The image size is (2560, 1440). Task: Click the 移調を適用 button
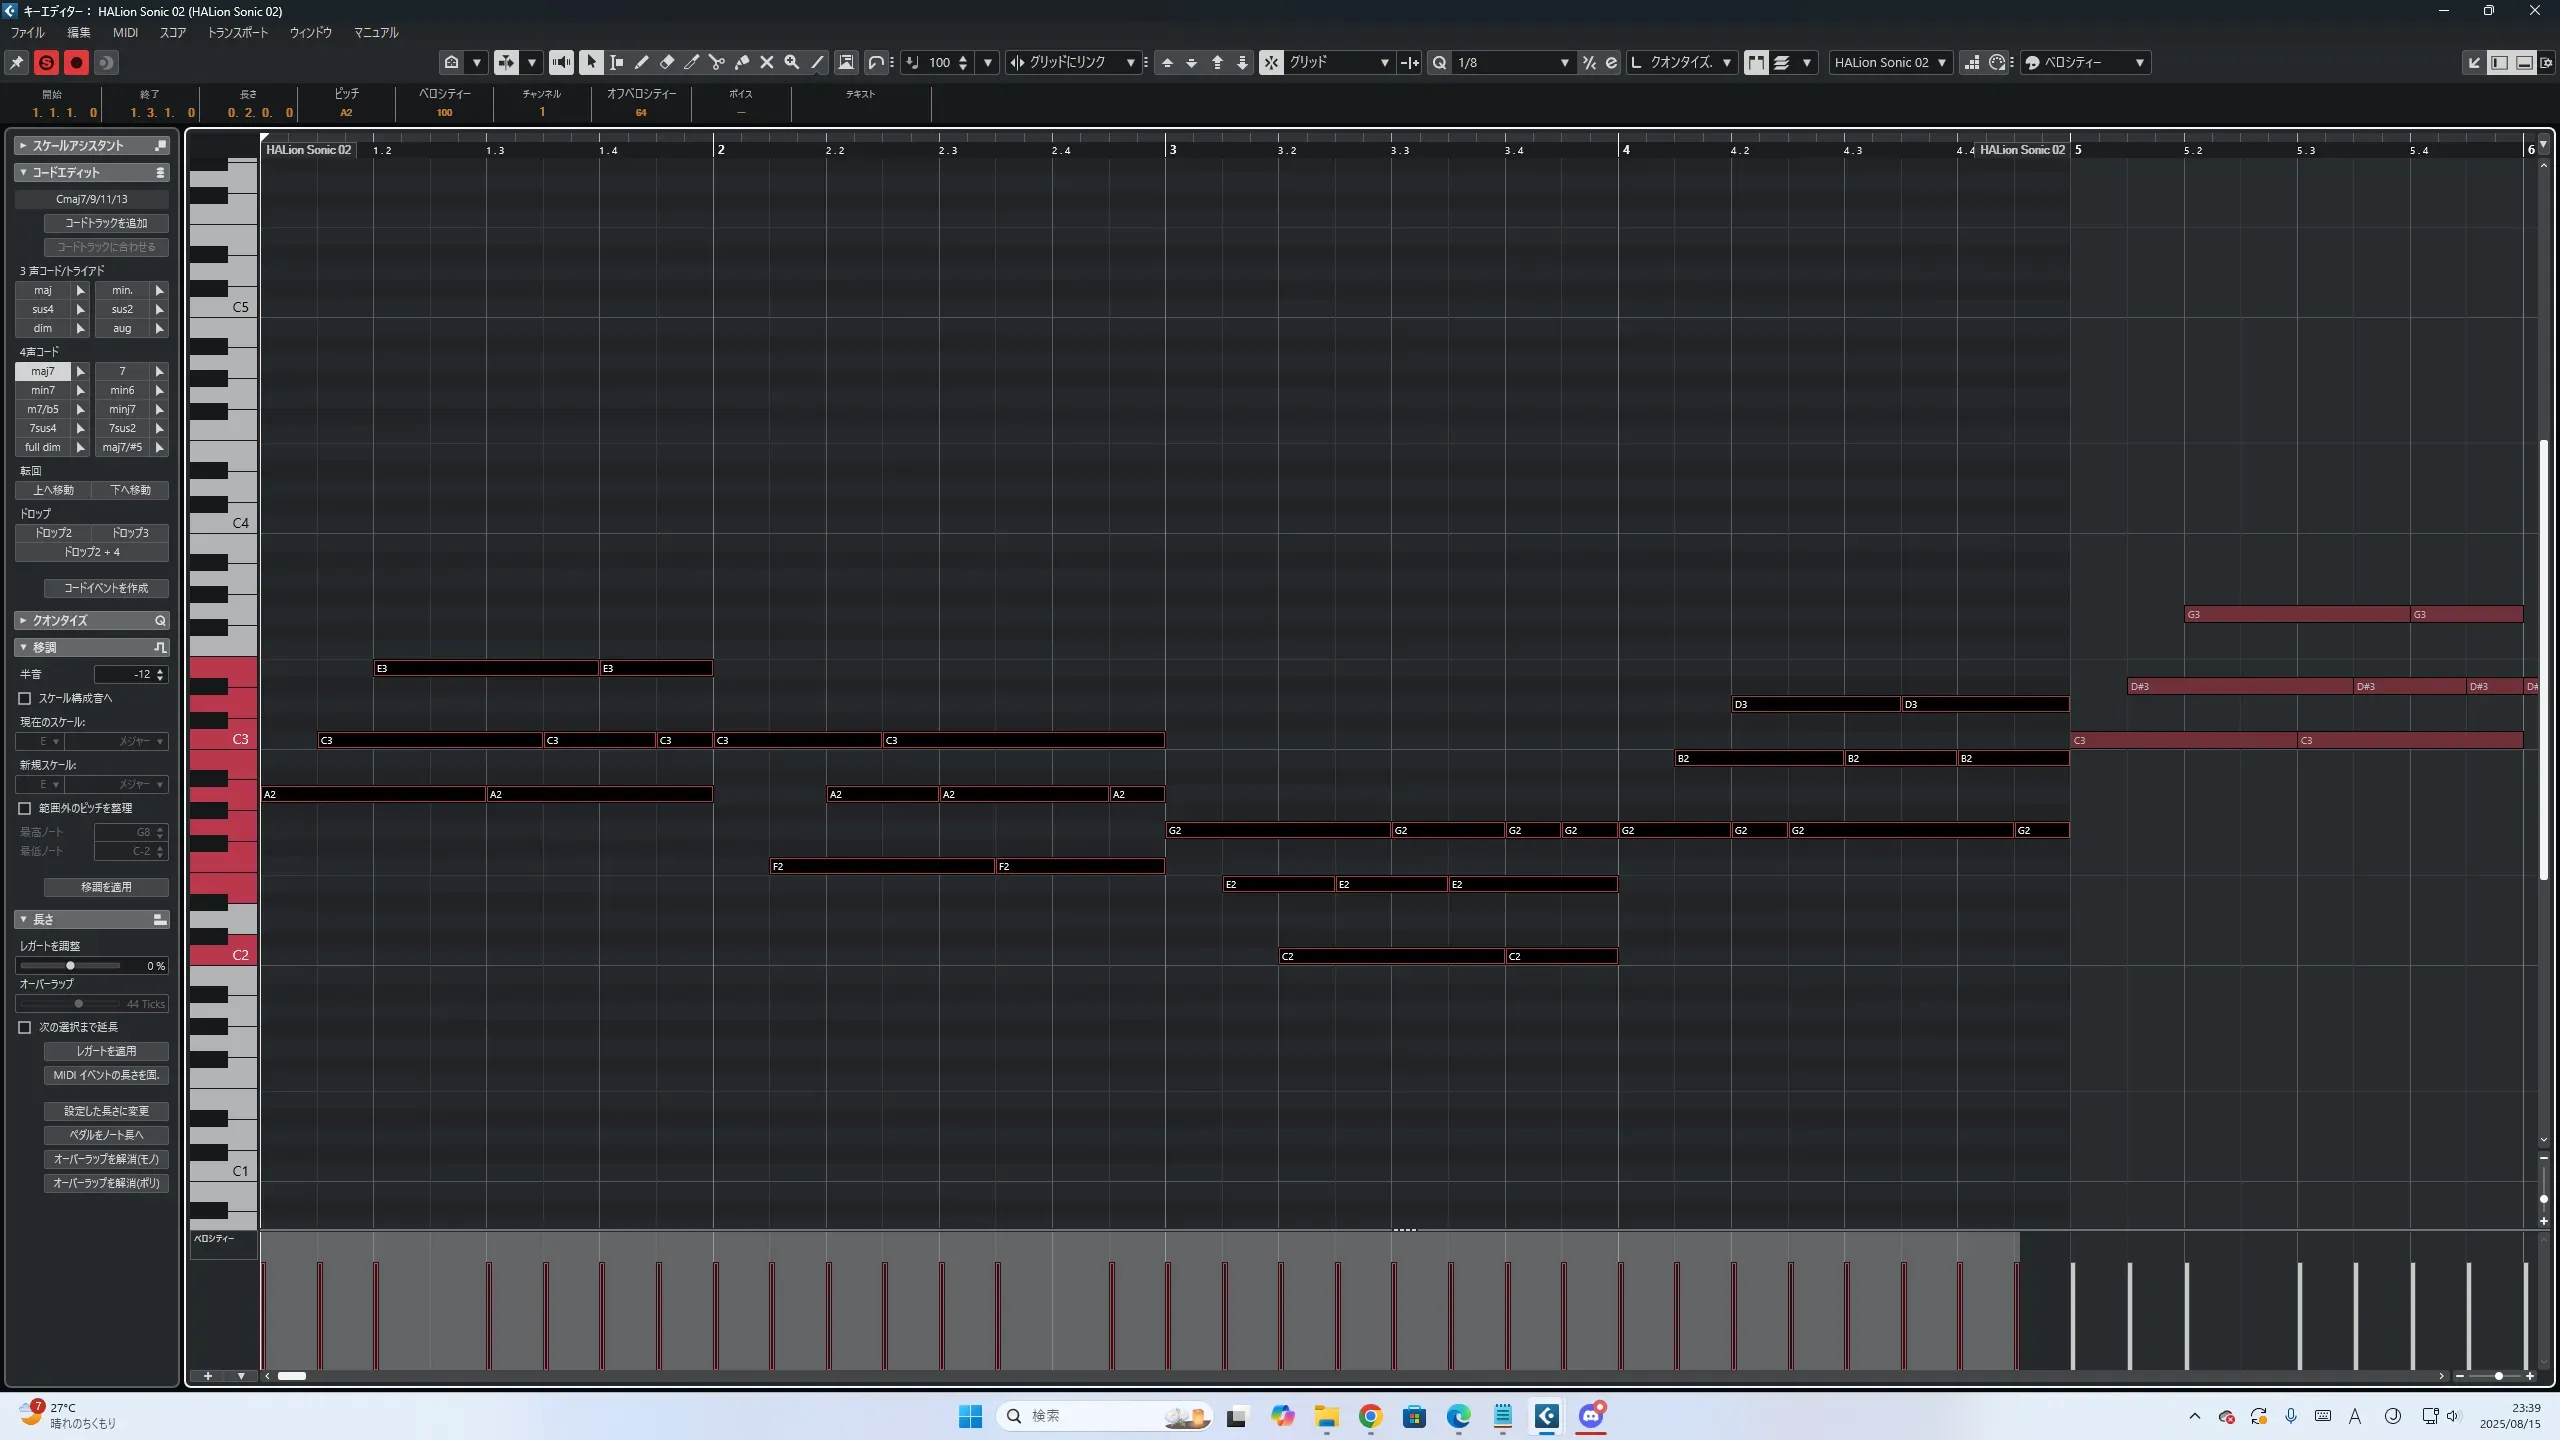pyautogui.click(x=106, y=887)
